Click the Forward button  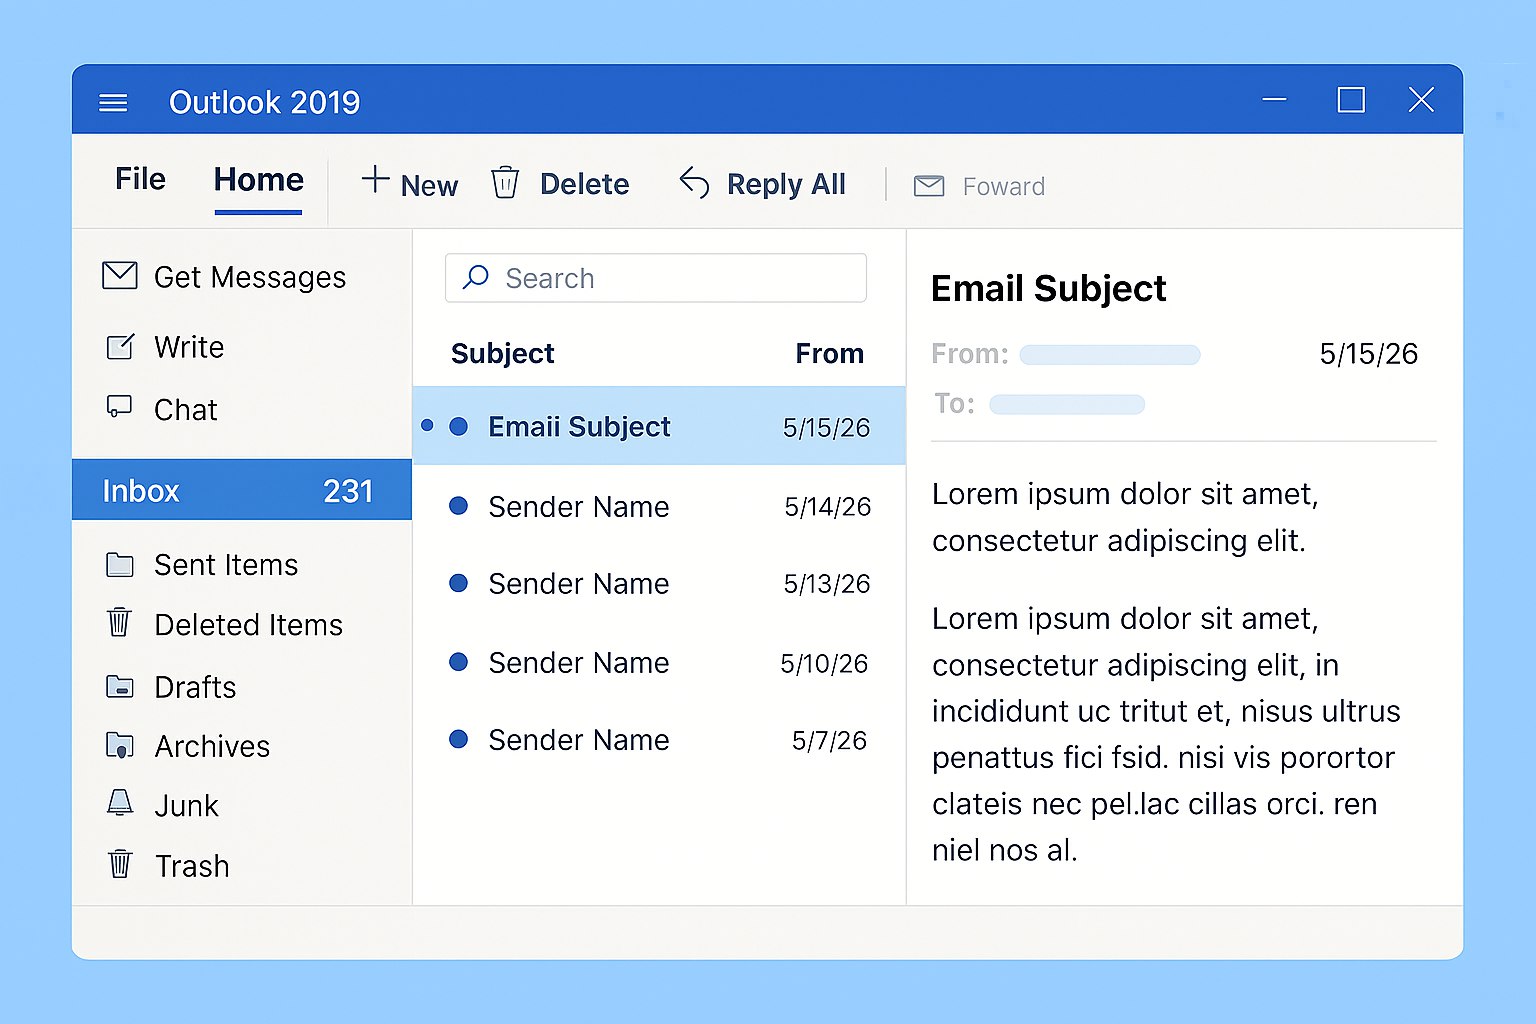pyautogui.click(x=1003, y=186)
